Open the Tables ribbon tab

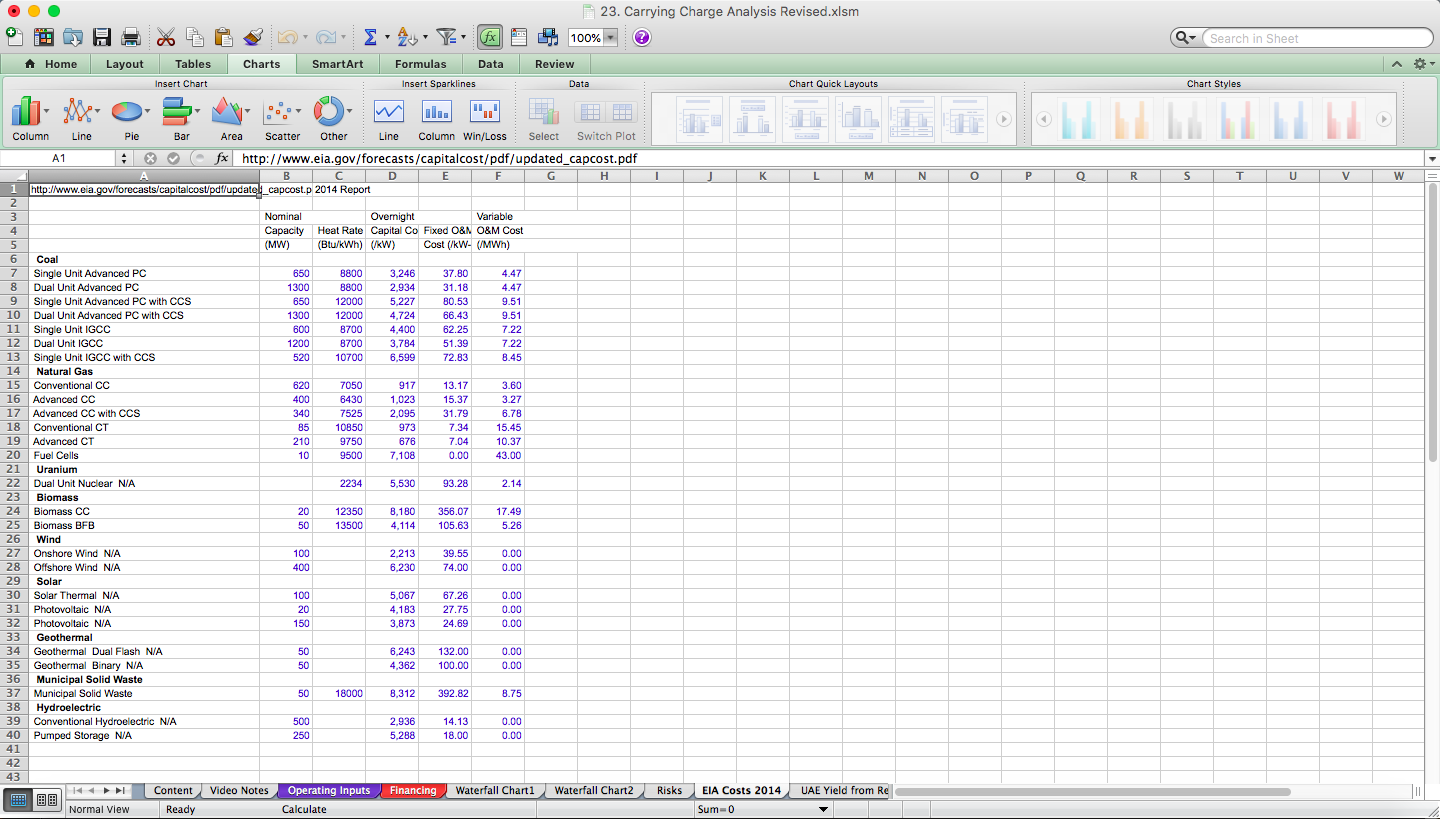pyautogui.click(x=193, y=64)
